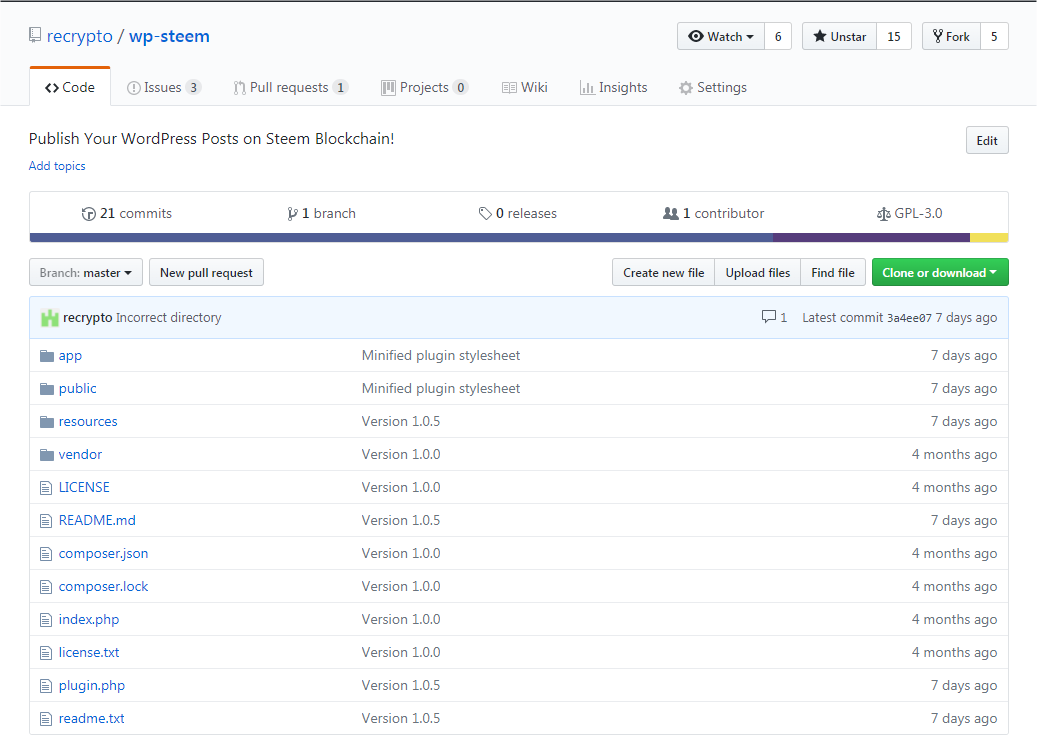Click the commits history clock icon
Viewport: 1037px width, 745px height.
click(89, 214)
